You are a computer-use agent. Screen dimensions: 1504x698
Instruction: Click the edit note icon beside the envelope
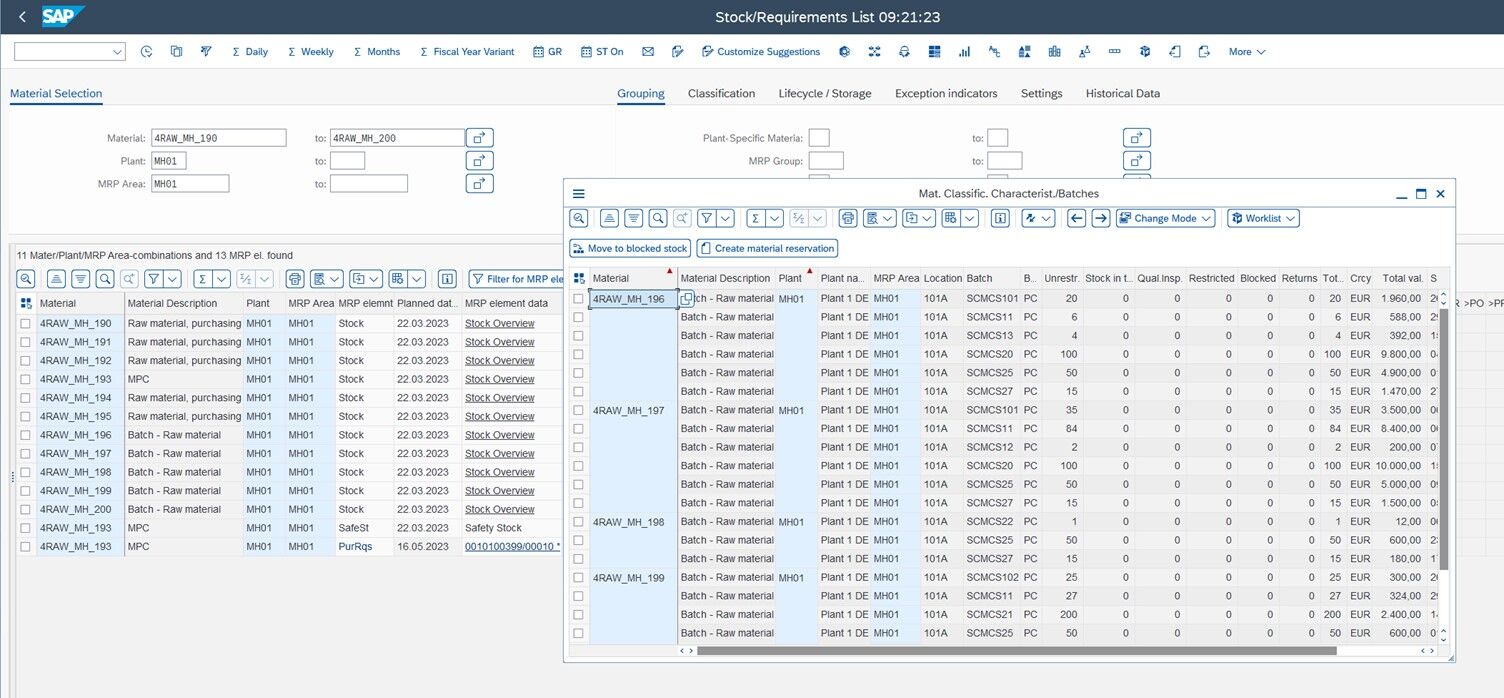(678, 52)
